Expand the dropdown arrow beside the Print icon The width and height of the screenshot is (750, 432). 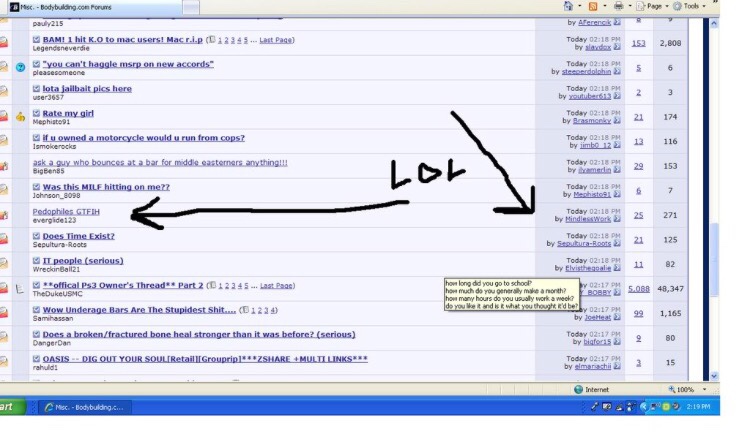[x=632, y=6]
